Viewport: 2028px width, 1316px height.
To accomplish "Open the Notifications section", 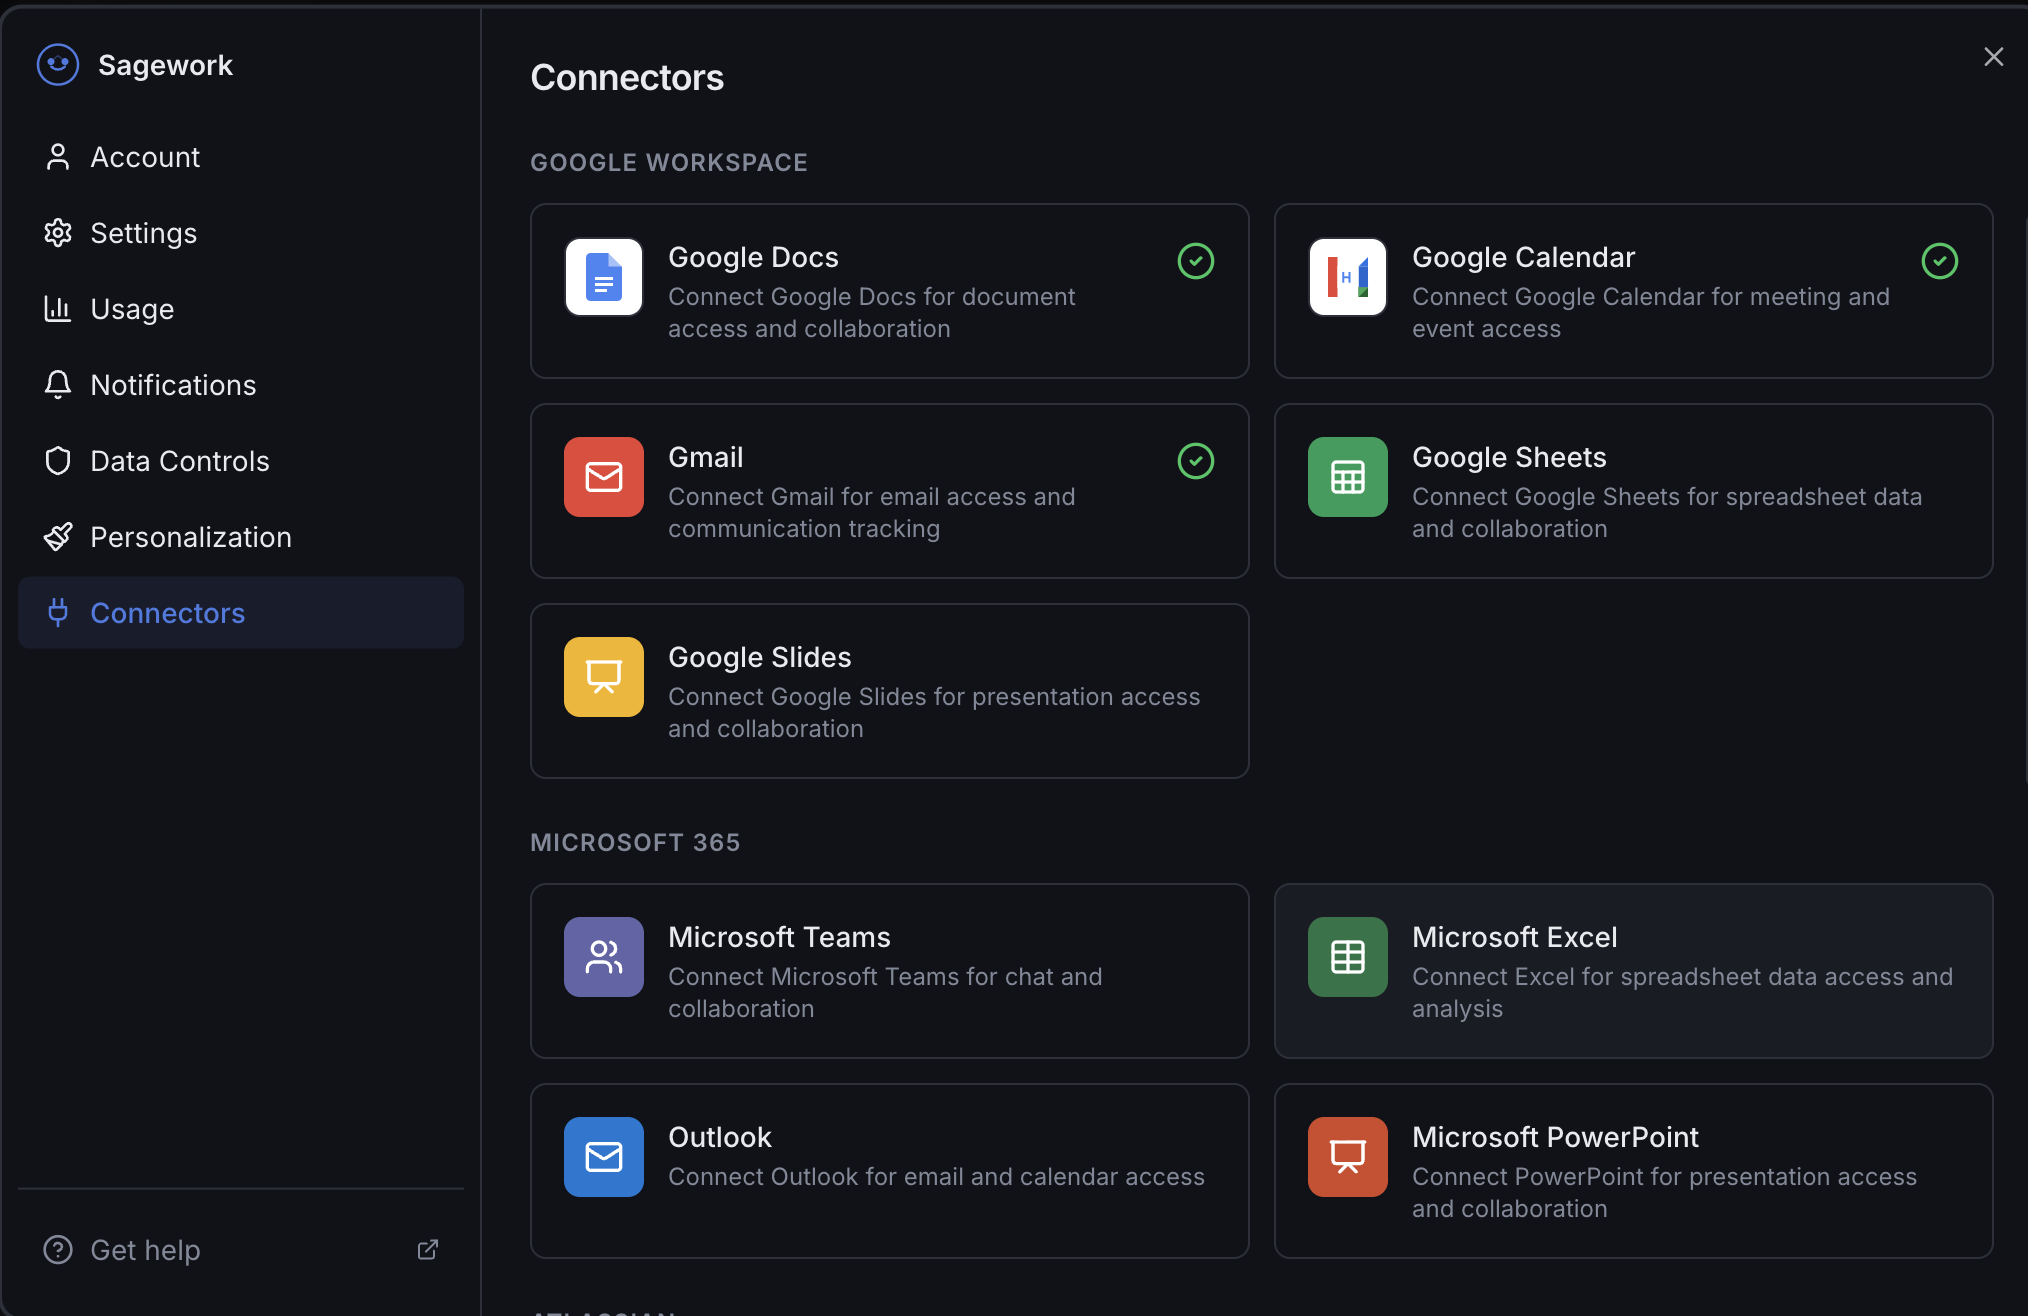I will [x=172, y=384].
